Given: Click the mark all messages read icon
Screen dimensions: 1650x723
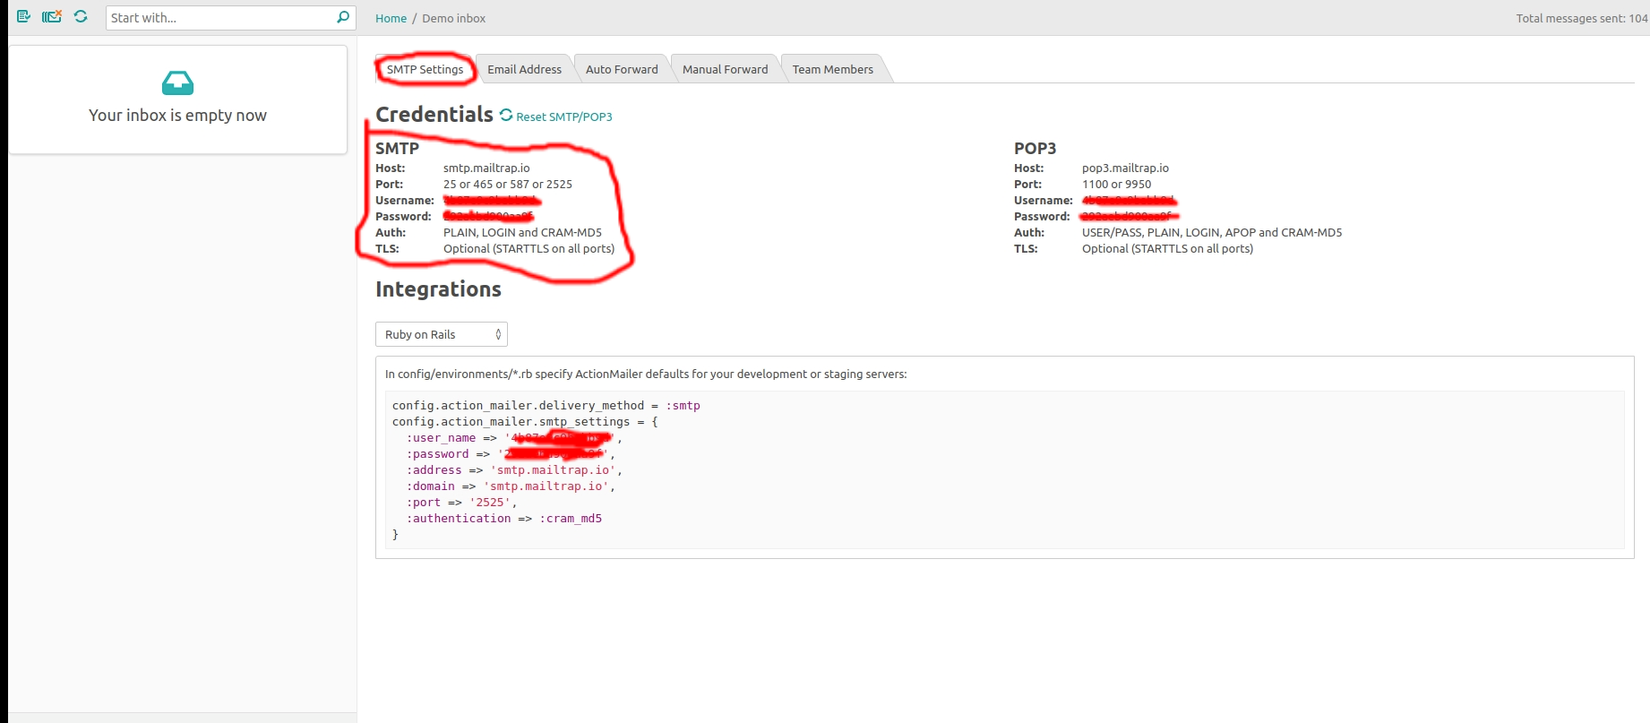Looking at the screenshot, I should coord(23,17).
